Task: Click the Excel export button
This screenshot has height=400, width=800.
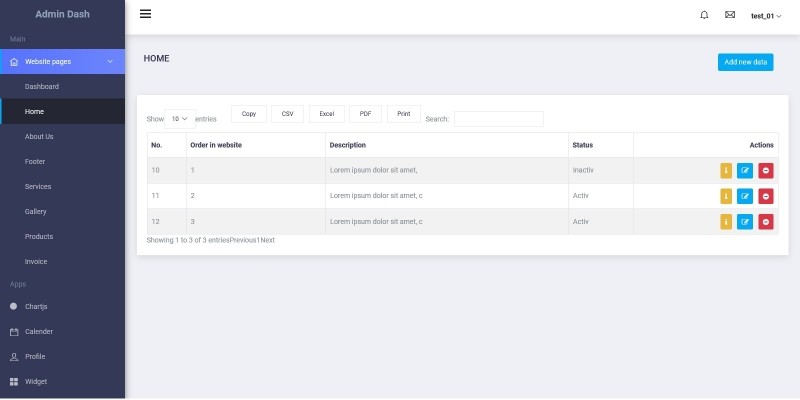Action: tap(326, 114)
